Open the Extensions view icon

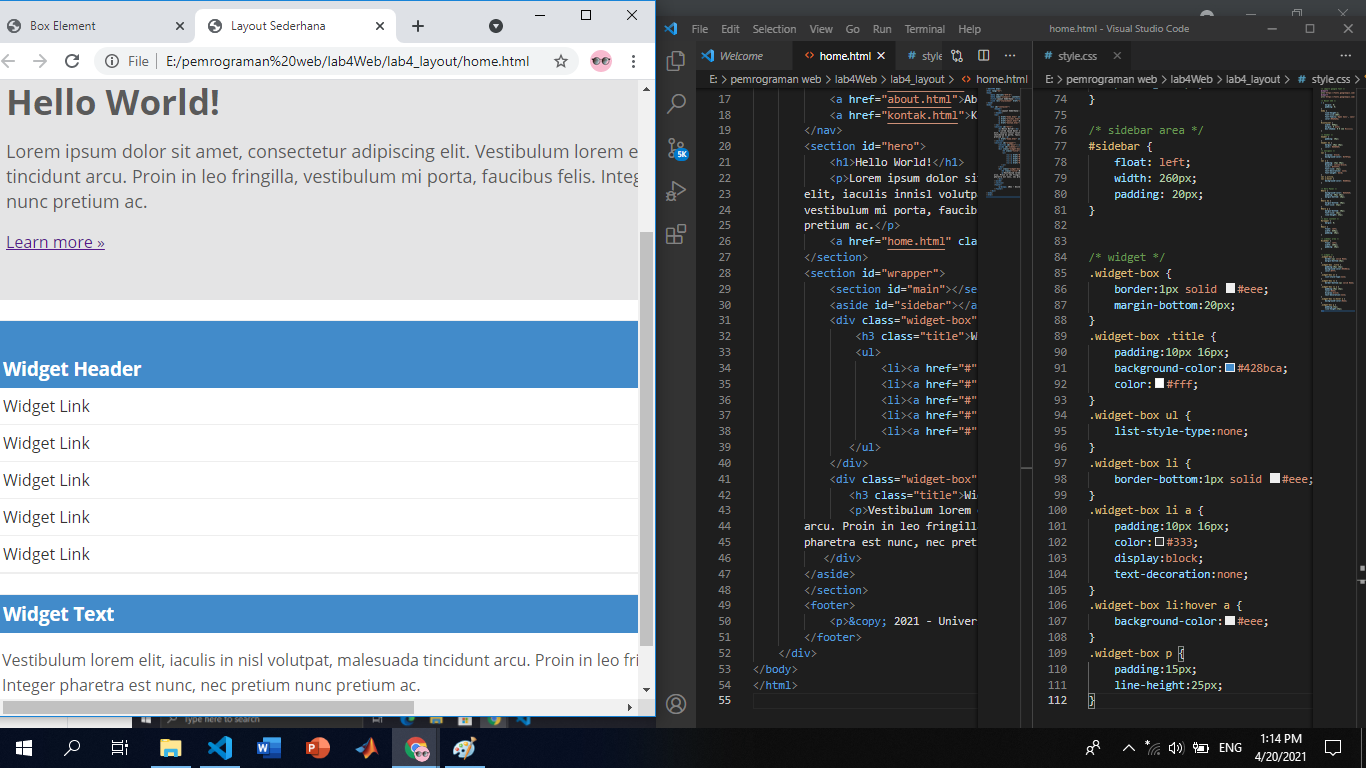[x=676, y=234]
